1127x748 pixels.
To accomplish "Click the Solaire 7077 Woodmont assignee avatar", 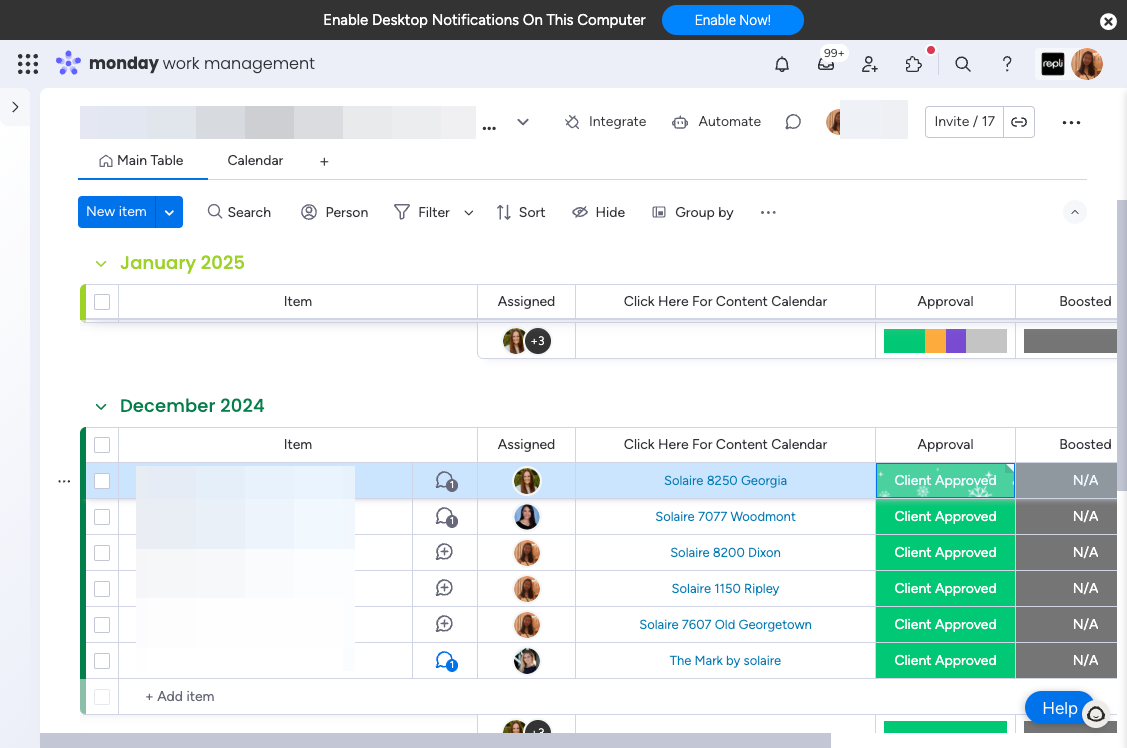I will tap(527, 517).
